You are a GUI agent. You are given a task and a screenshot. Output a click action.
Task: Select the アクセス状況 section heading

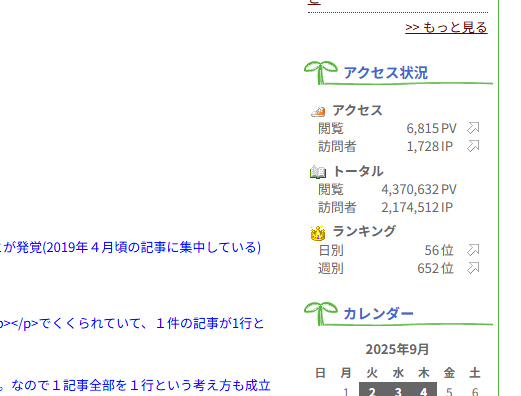click(386, 73)
